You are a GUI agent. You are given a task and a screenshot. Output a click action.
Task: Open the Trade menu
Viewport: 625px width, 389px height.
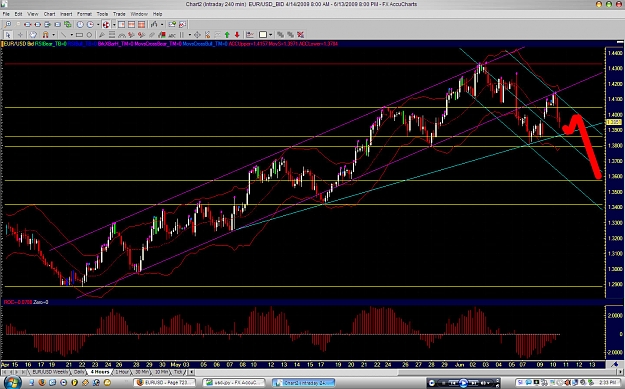[119, 14]
